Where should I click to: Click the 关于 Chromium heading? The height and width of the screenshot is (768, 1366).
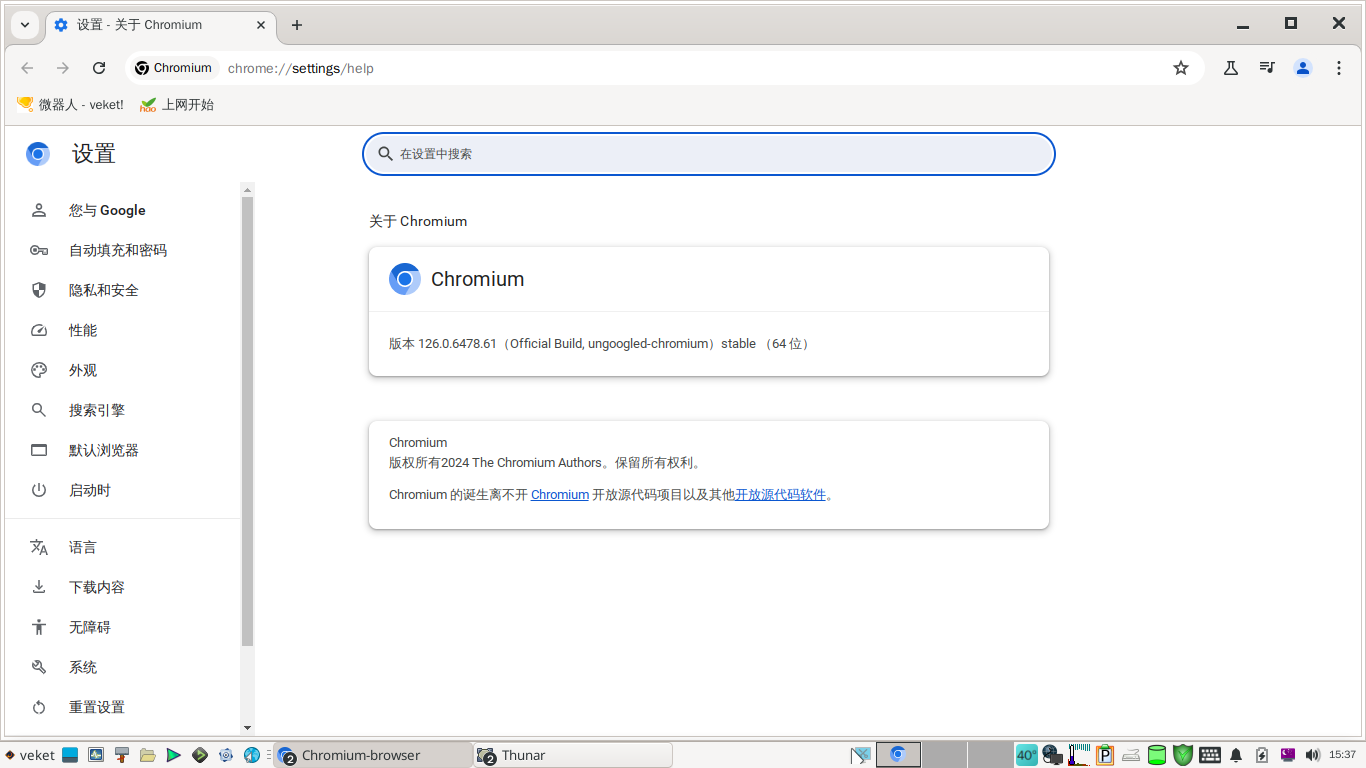pyautogui.click(x=418, y=221)
